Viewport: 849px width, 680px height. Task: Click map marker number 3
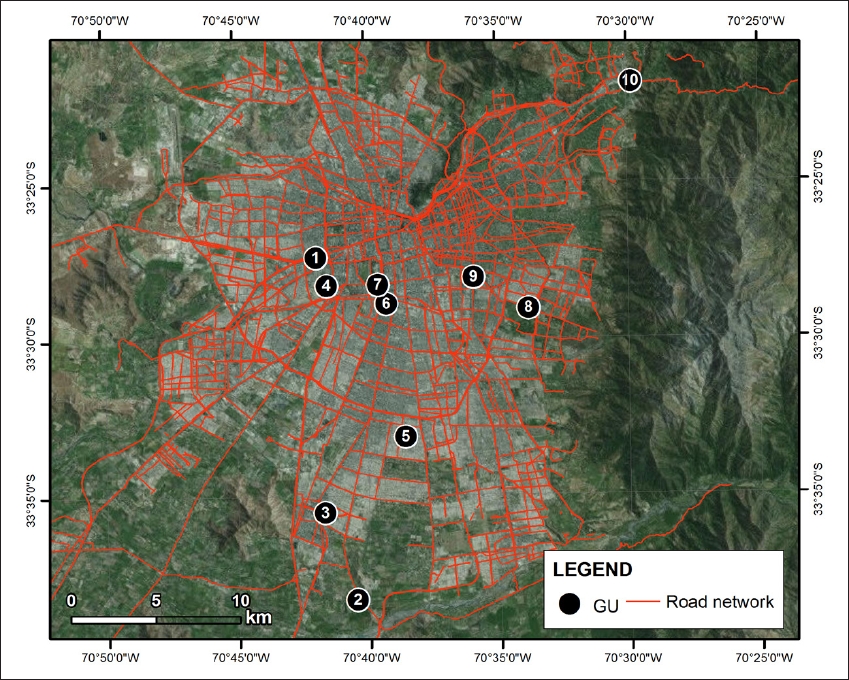coord(325,513)
